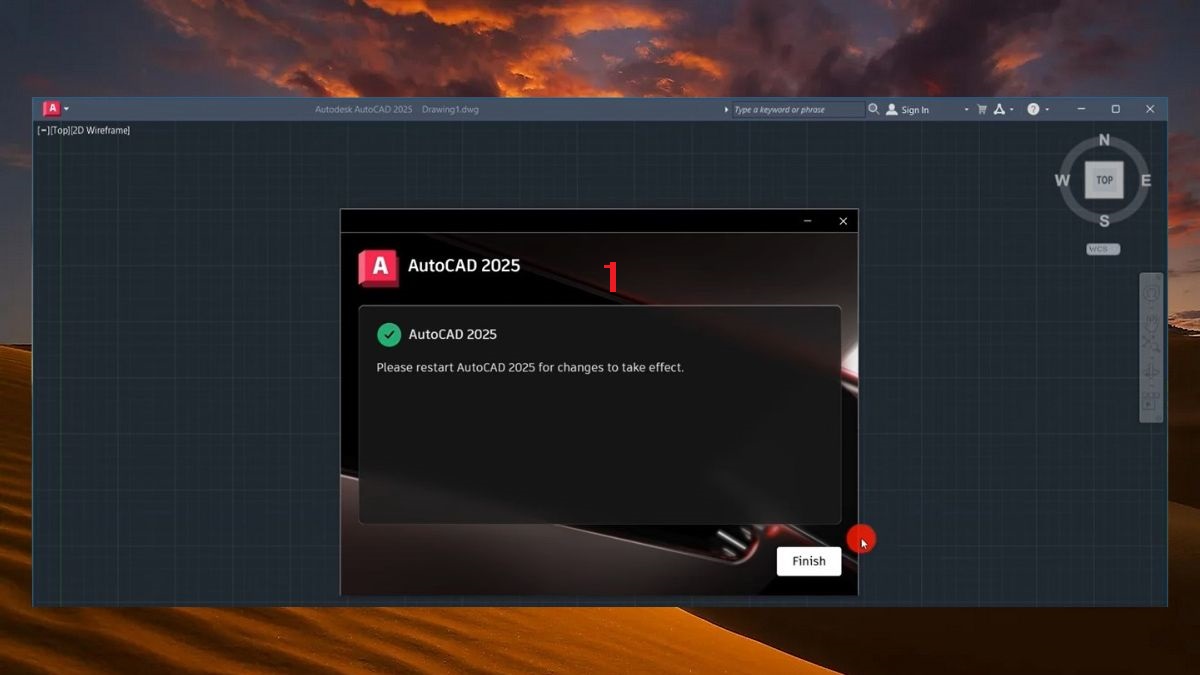This screenshot has height=675, width=1200.
Task: Select the Pan hand tool on the navigation bar
Action: [1151, 323]
